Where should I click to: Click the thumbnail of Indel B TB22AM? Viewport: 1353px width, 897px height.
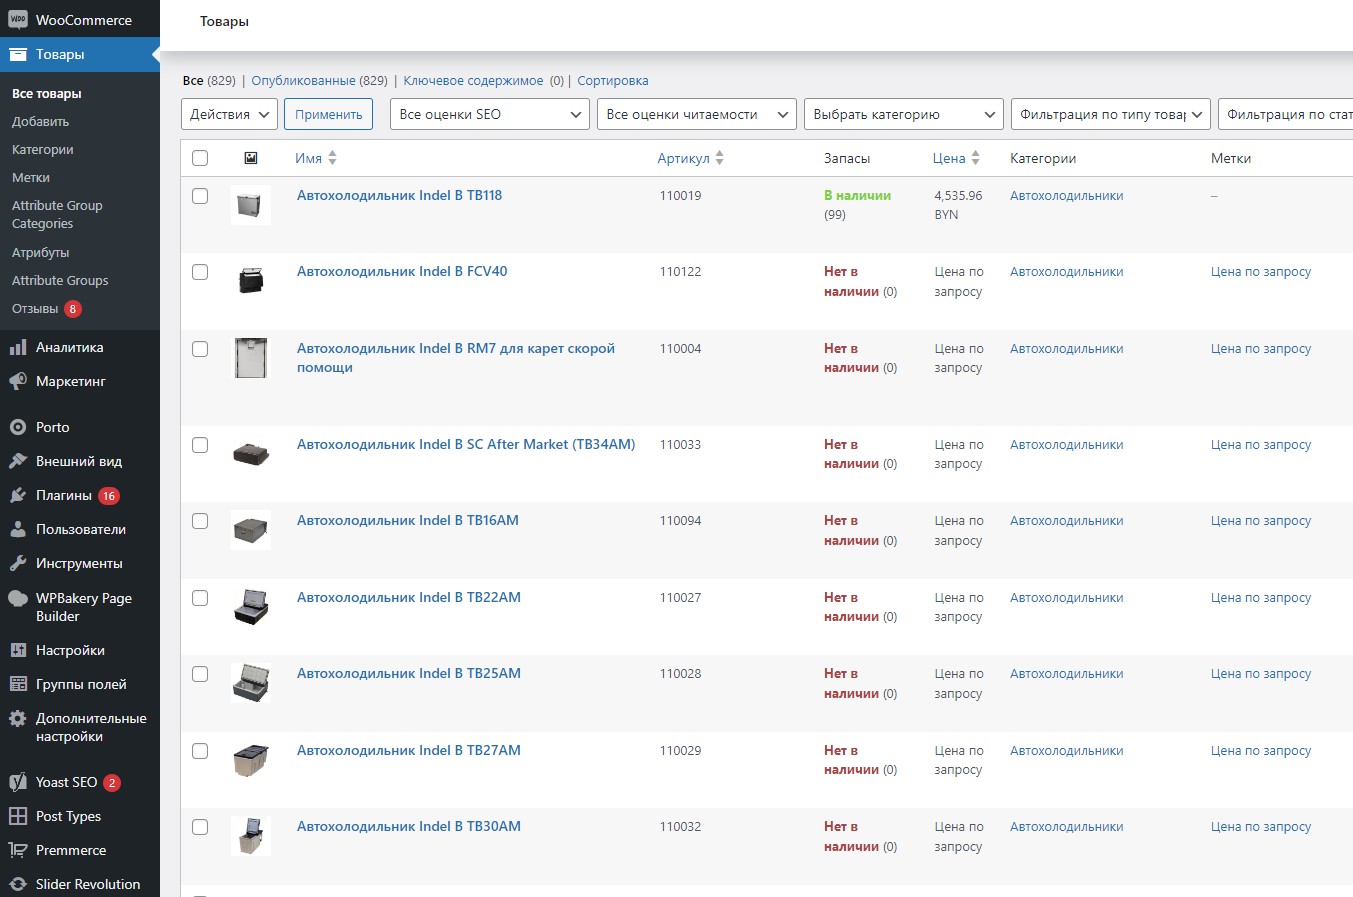pyautogui.click(x=251, y=607)
